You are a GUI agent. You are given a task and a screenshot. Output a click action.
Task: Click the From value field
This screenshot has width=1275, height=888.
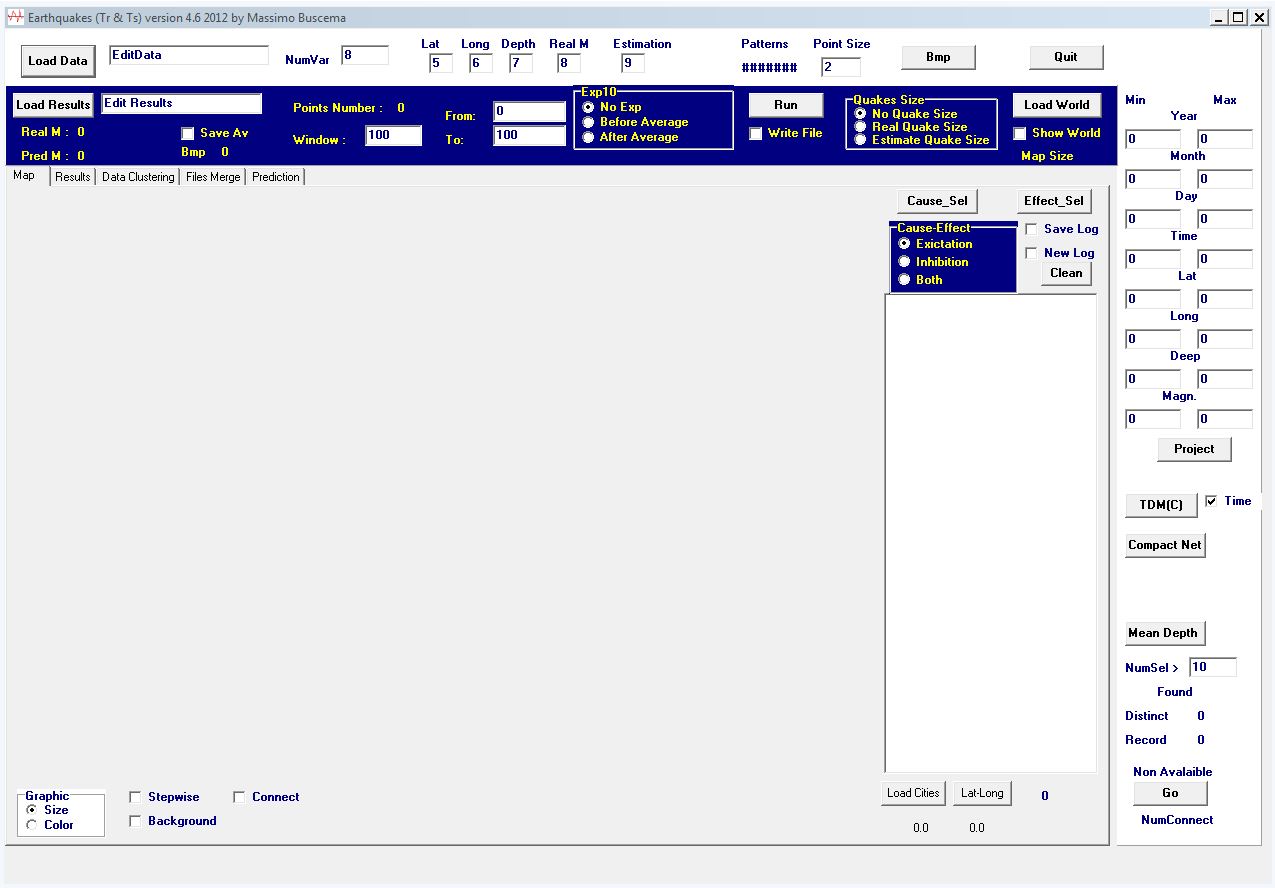(530, 111)
